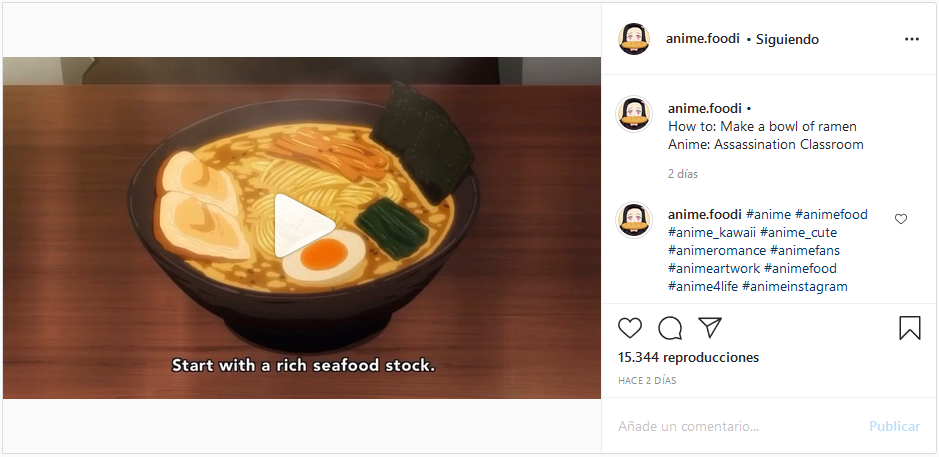939x457 pixels.
Task: Open the #anime_kawaii hashtag
Action: coord(712,232)
